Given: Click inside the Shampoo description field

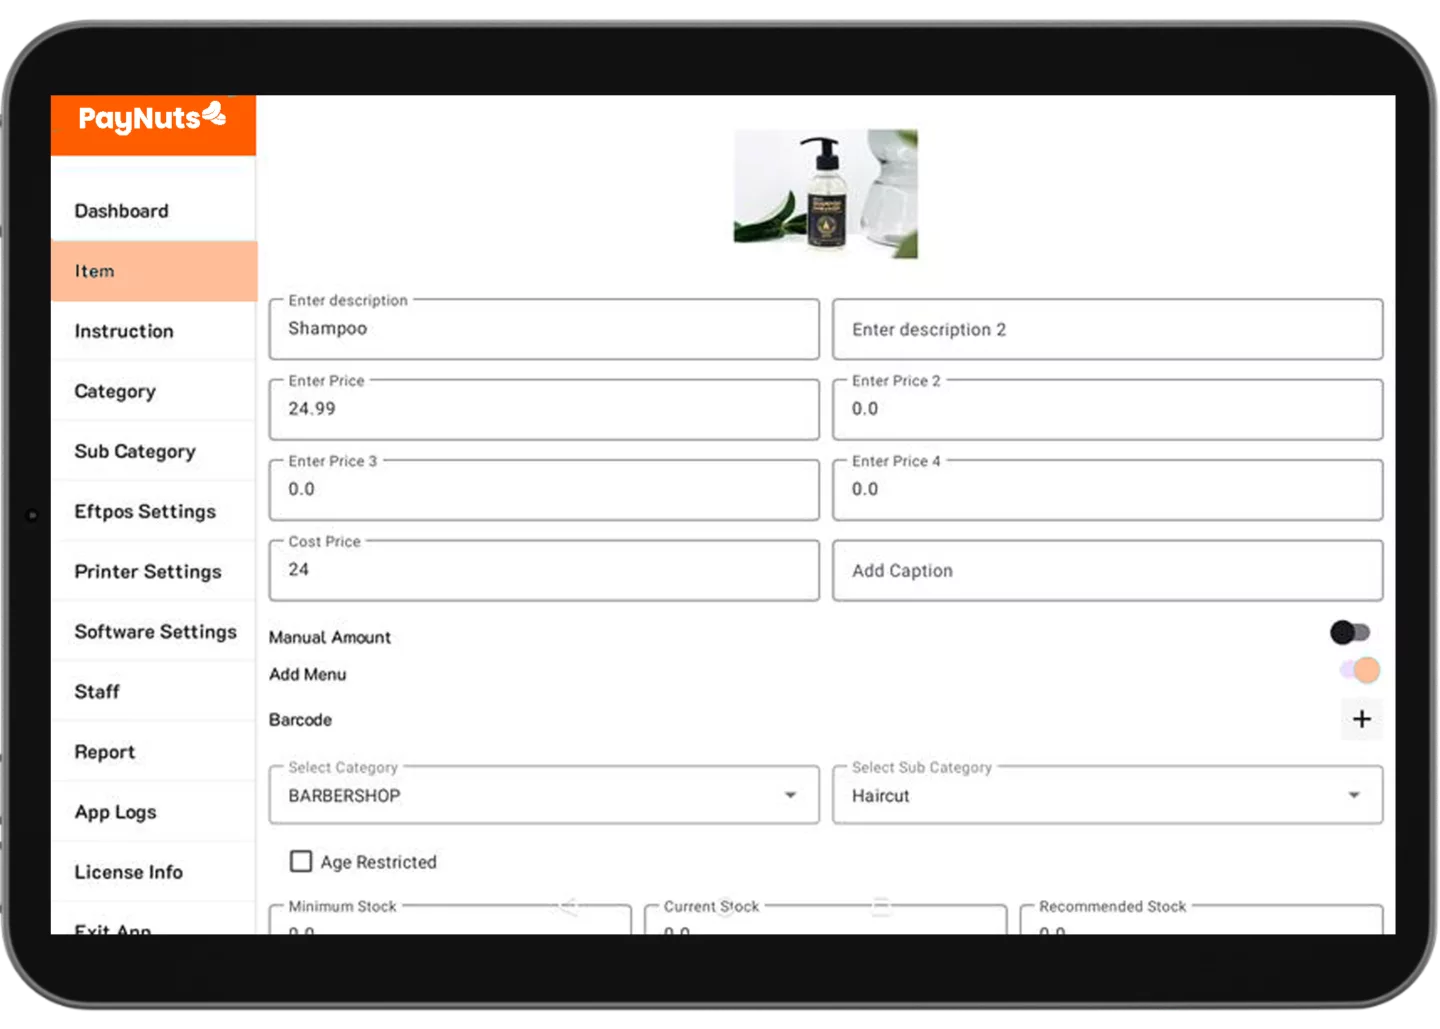Looking at the screenshot, I should 544,329.
